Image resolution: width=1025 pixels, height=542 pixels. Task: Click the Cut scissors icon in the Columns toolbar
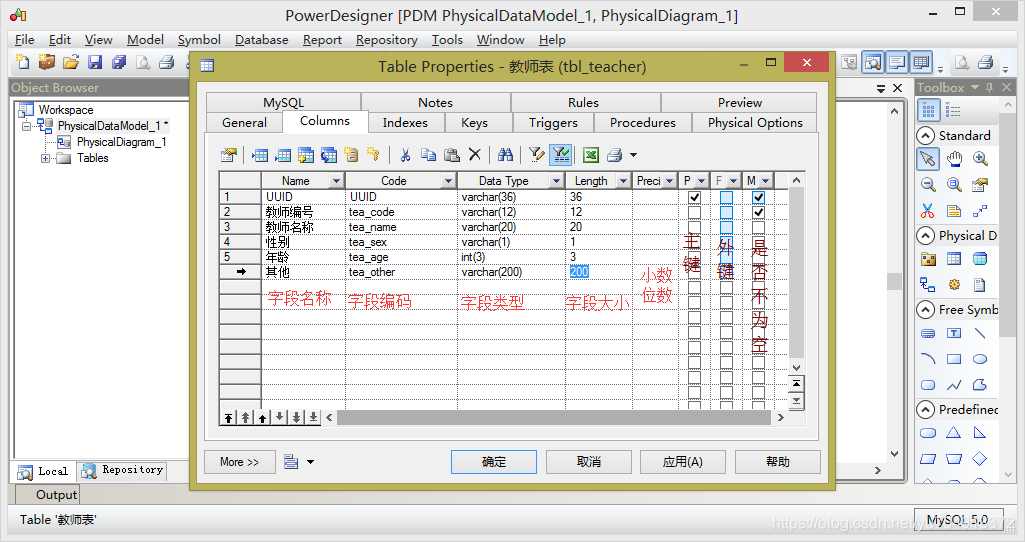pyautogui.click(x=405, y=155)
